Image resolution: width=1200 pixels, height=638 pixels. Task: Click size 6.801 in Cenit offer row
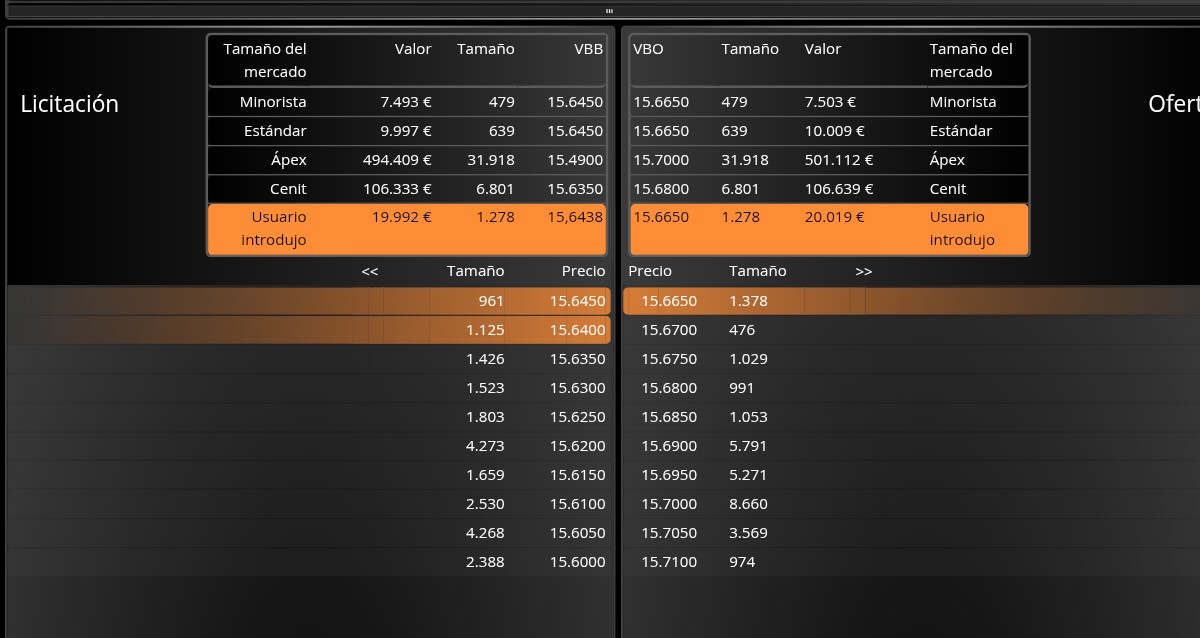pos(740,189)
